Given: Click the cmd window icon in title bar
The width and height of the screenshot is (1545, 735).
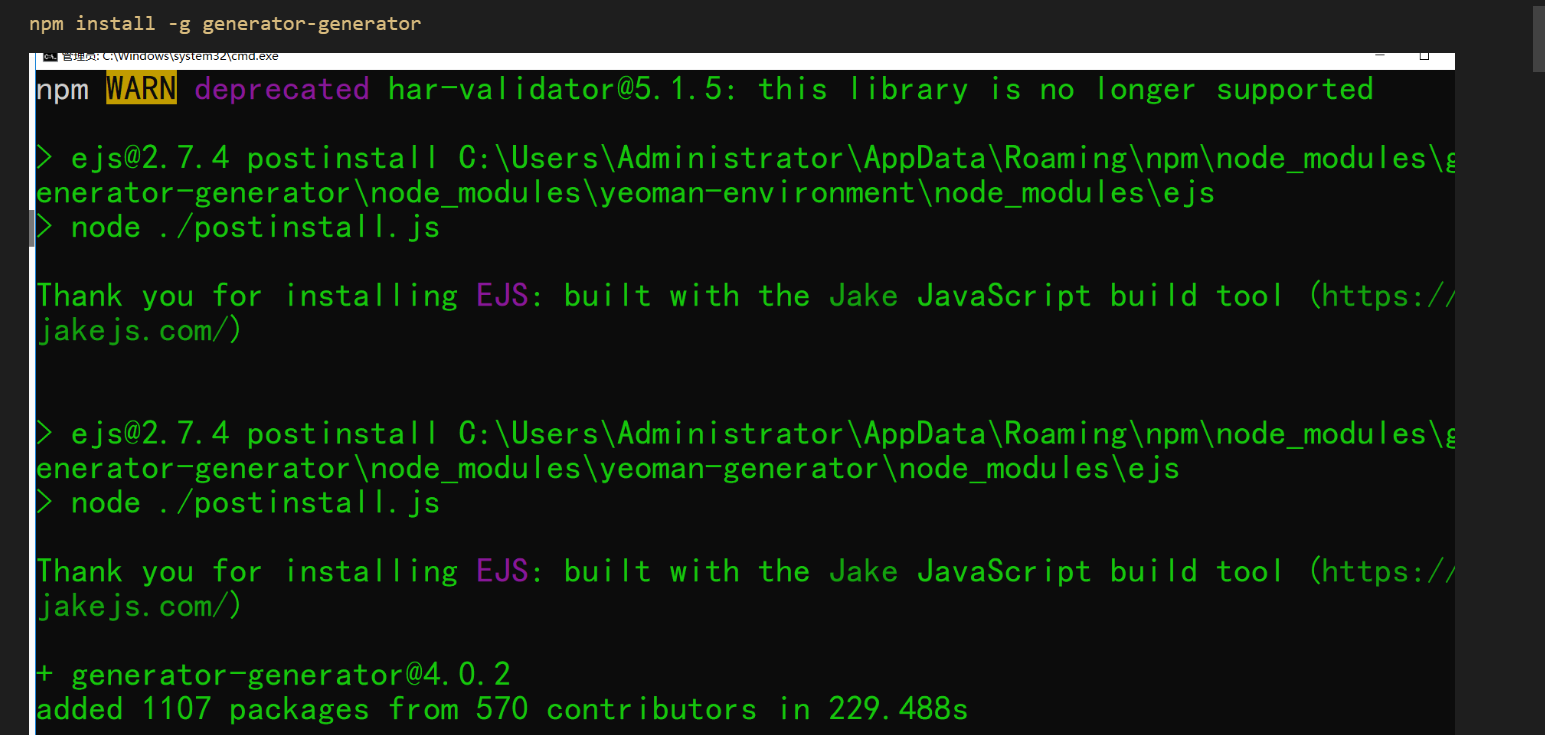Looking at the screenshot, I should pyautogui.click(x=49, y=56).
